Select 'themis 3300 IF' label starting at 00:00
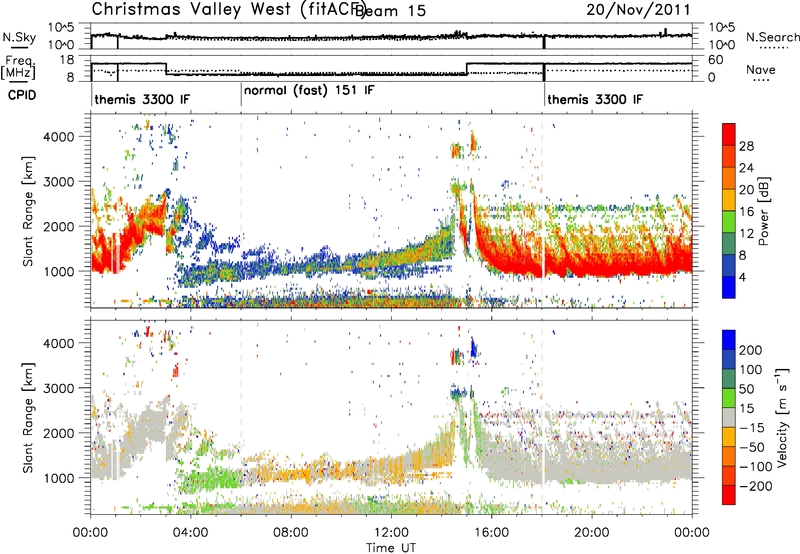The image size is (800, 554). [142, 99]
